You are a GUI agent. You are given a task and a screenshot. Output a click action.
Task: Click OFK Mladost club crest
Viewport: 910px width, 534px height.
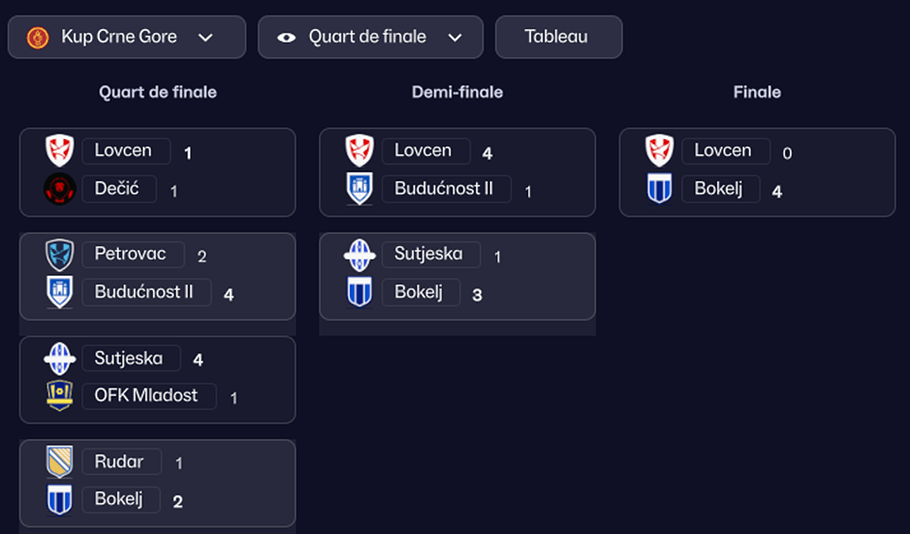click(x=60, y=396)
